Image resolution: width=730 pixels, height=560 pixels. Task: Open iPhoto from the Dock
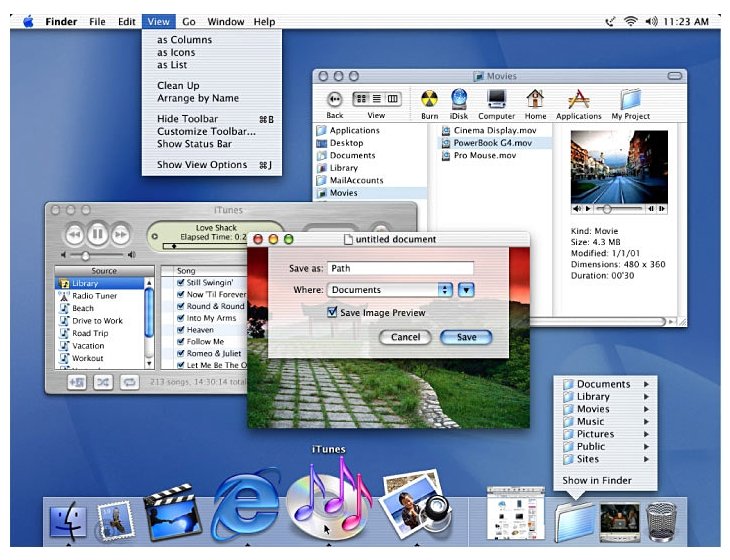(x=414, y=505)
